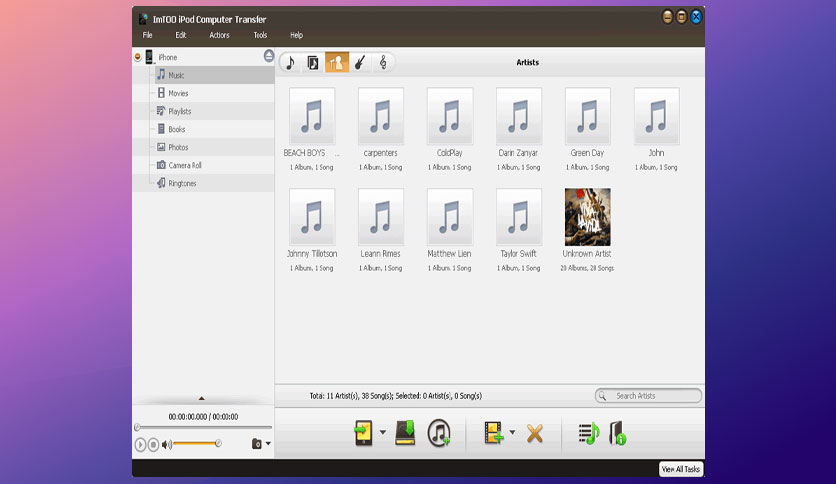Open the Edit menu
The image size is (836, 484).
pyautogui.click(x=181, y=35)
